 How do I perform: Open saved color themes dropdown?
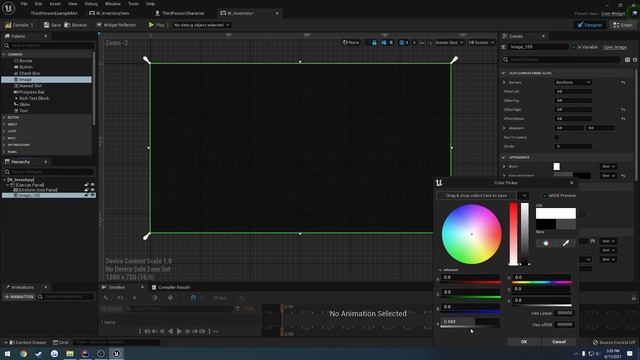pos(524,196)
